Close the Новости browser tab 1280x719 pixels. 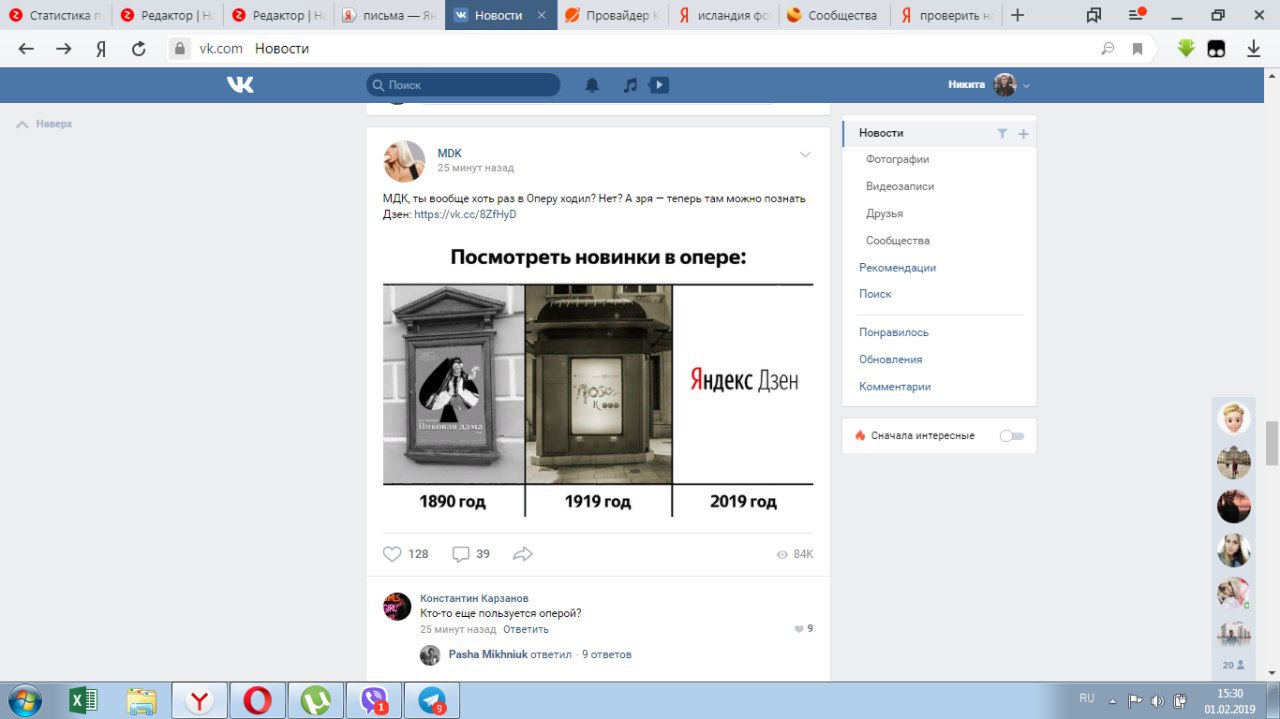tap(542, 15)
